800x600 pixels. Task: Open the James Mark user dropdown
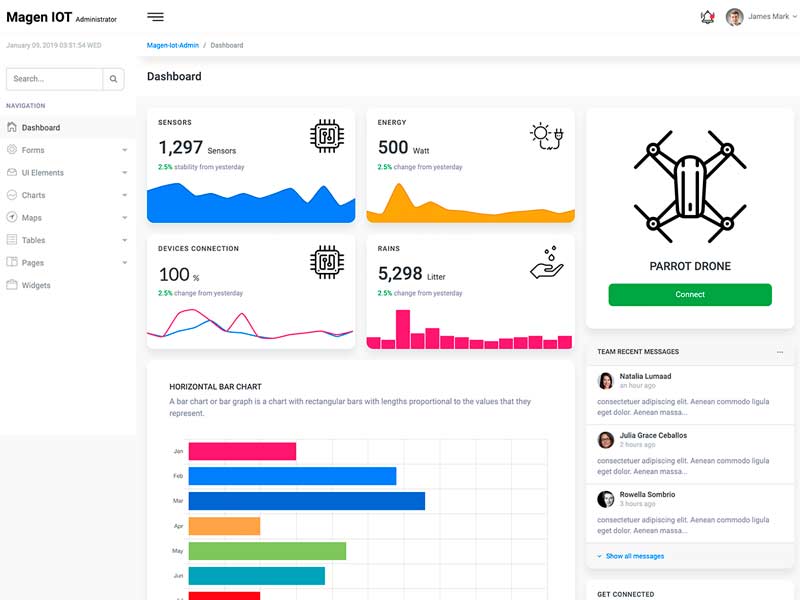click(x=772, y=16)
